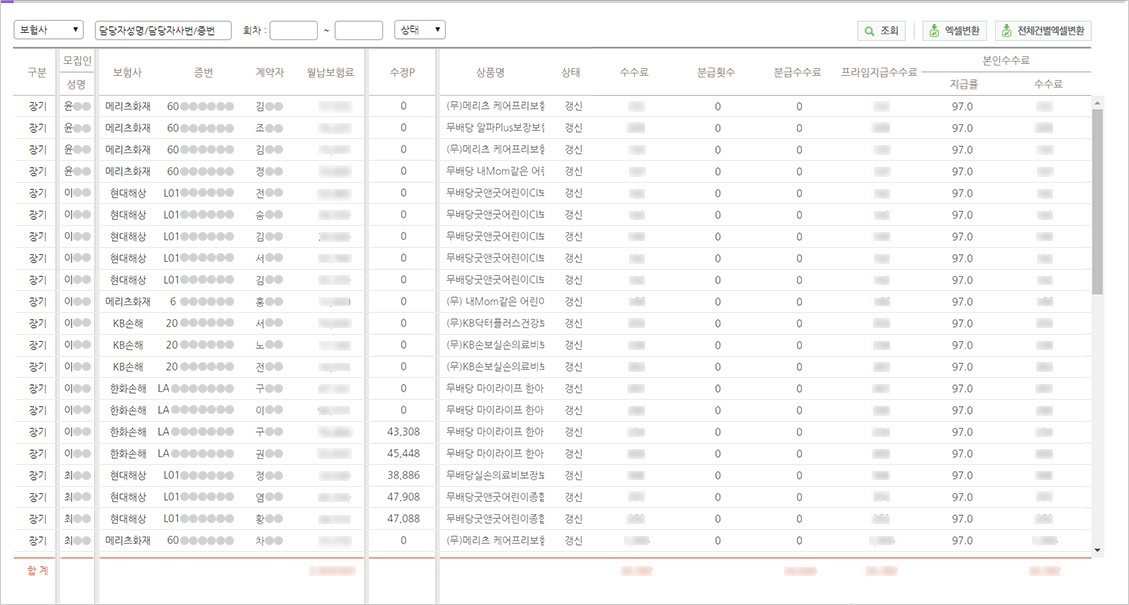This screenshot has width=1129, height=605.
Task: Click the 지급률 sub-header
Action: click(x=962, y=84)
